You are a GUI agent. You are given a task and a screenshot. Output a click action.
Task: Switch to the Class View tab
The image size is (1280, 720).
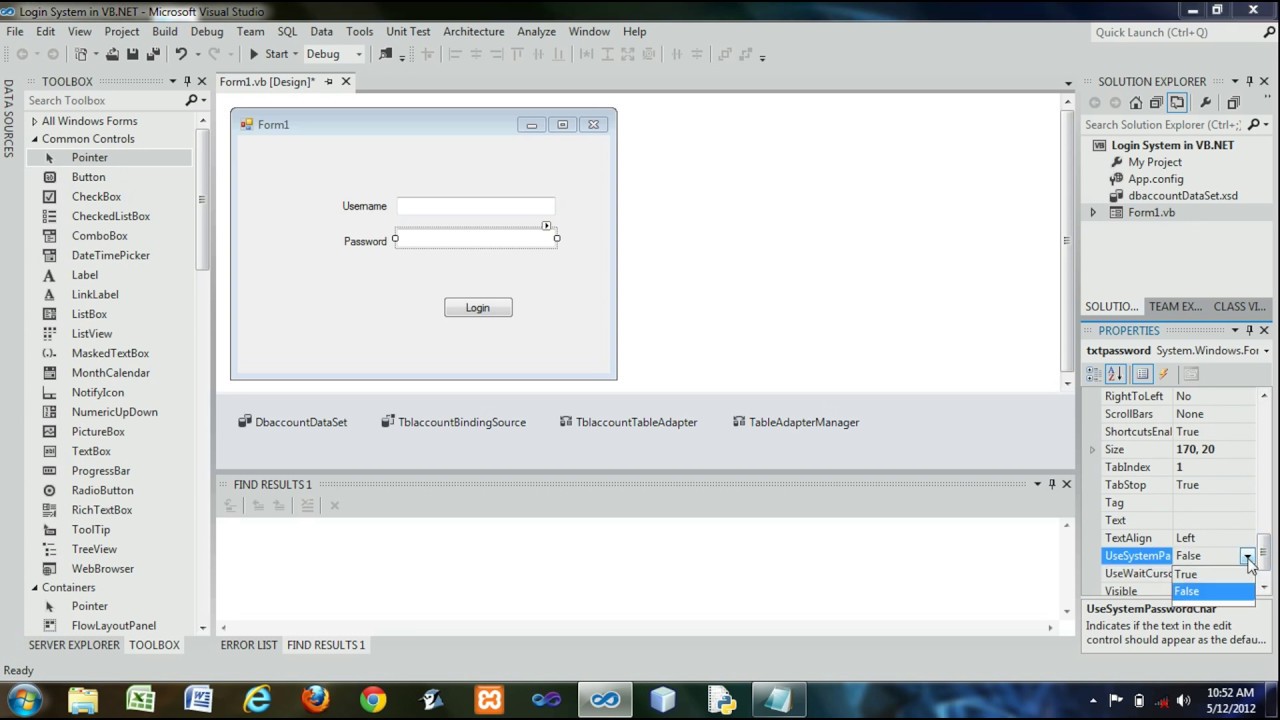[1240, 306]
